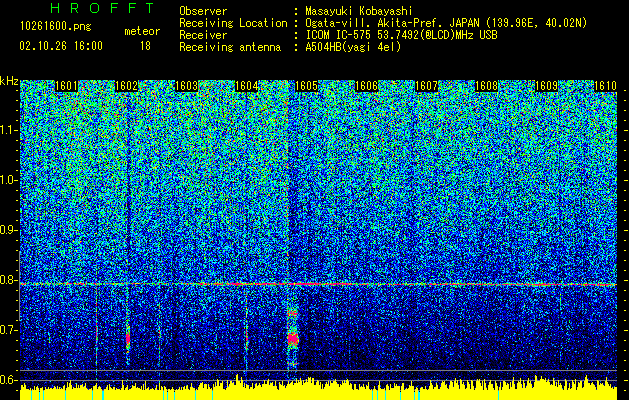Click the 1609 time marker
This screenshot has width=629, height=400.
547,86
